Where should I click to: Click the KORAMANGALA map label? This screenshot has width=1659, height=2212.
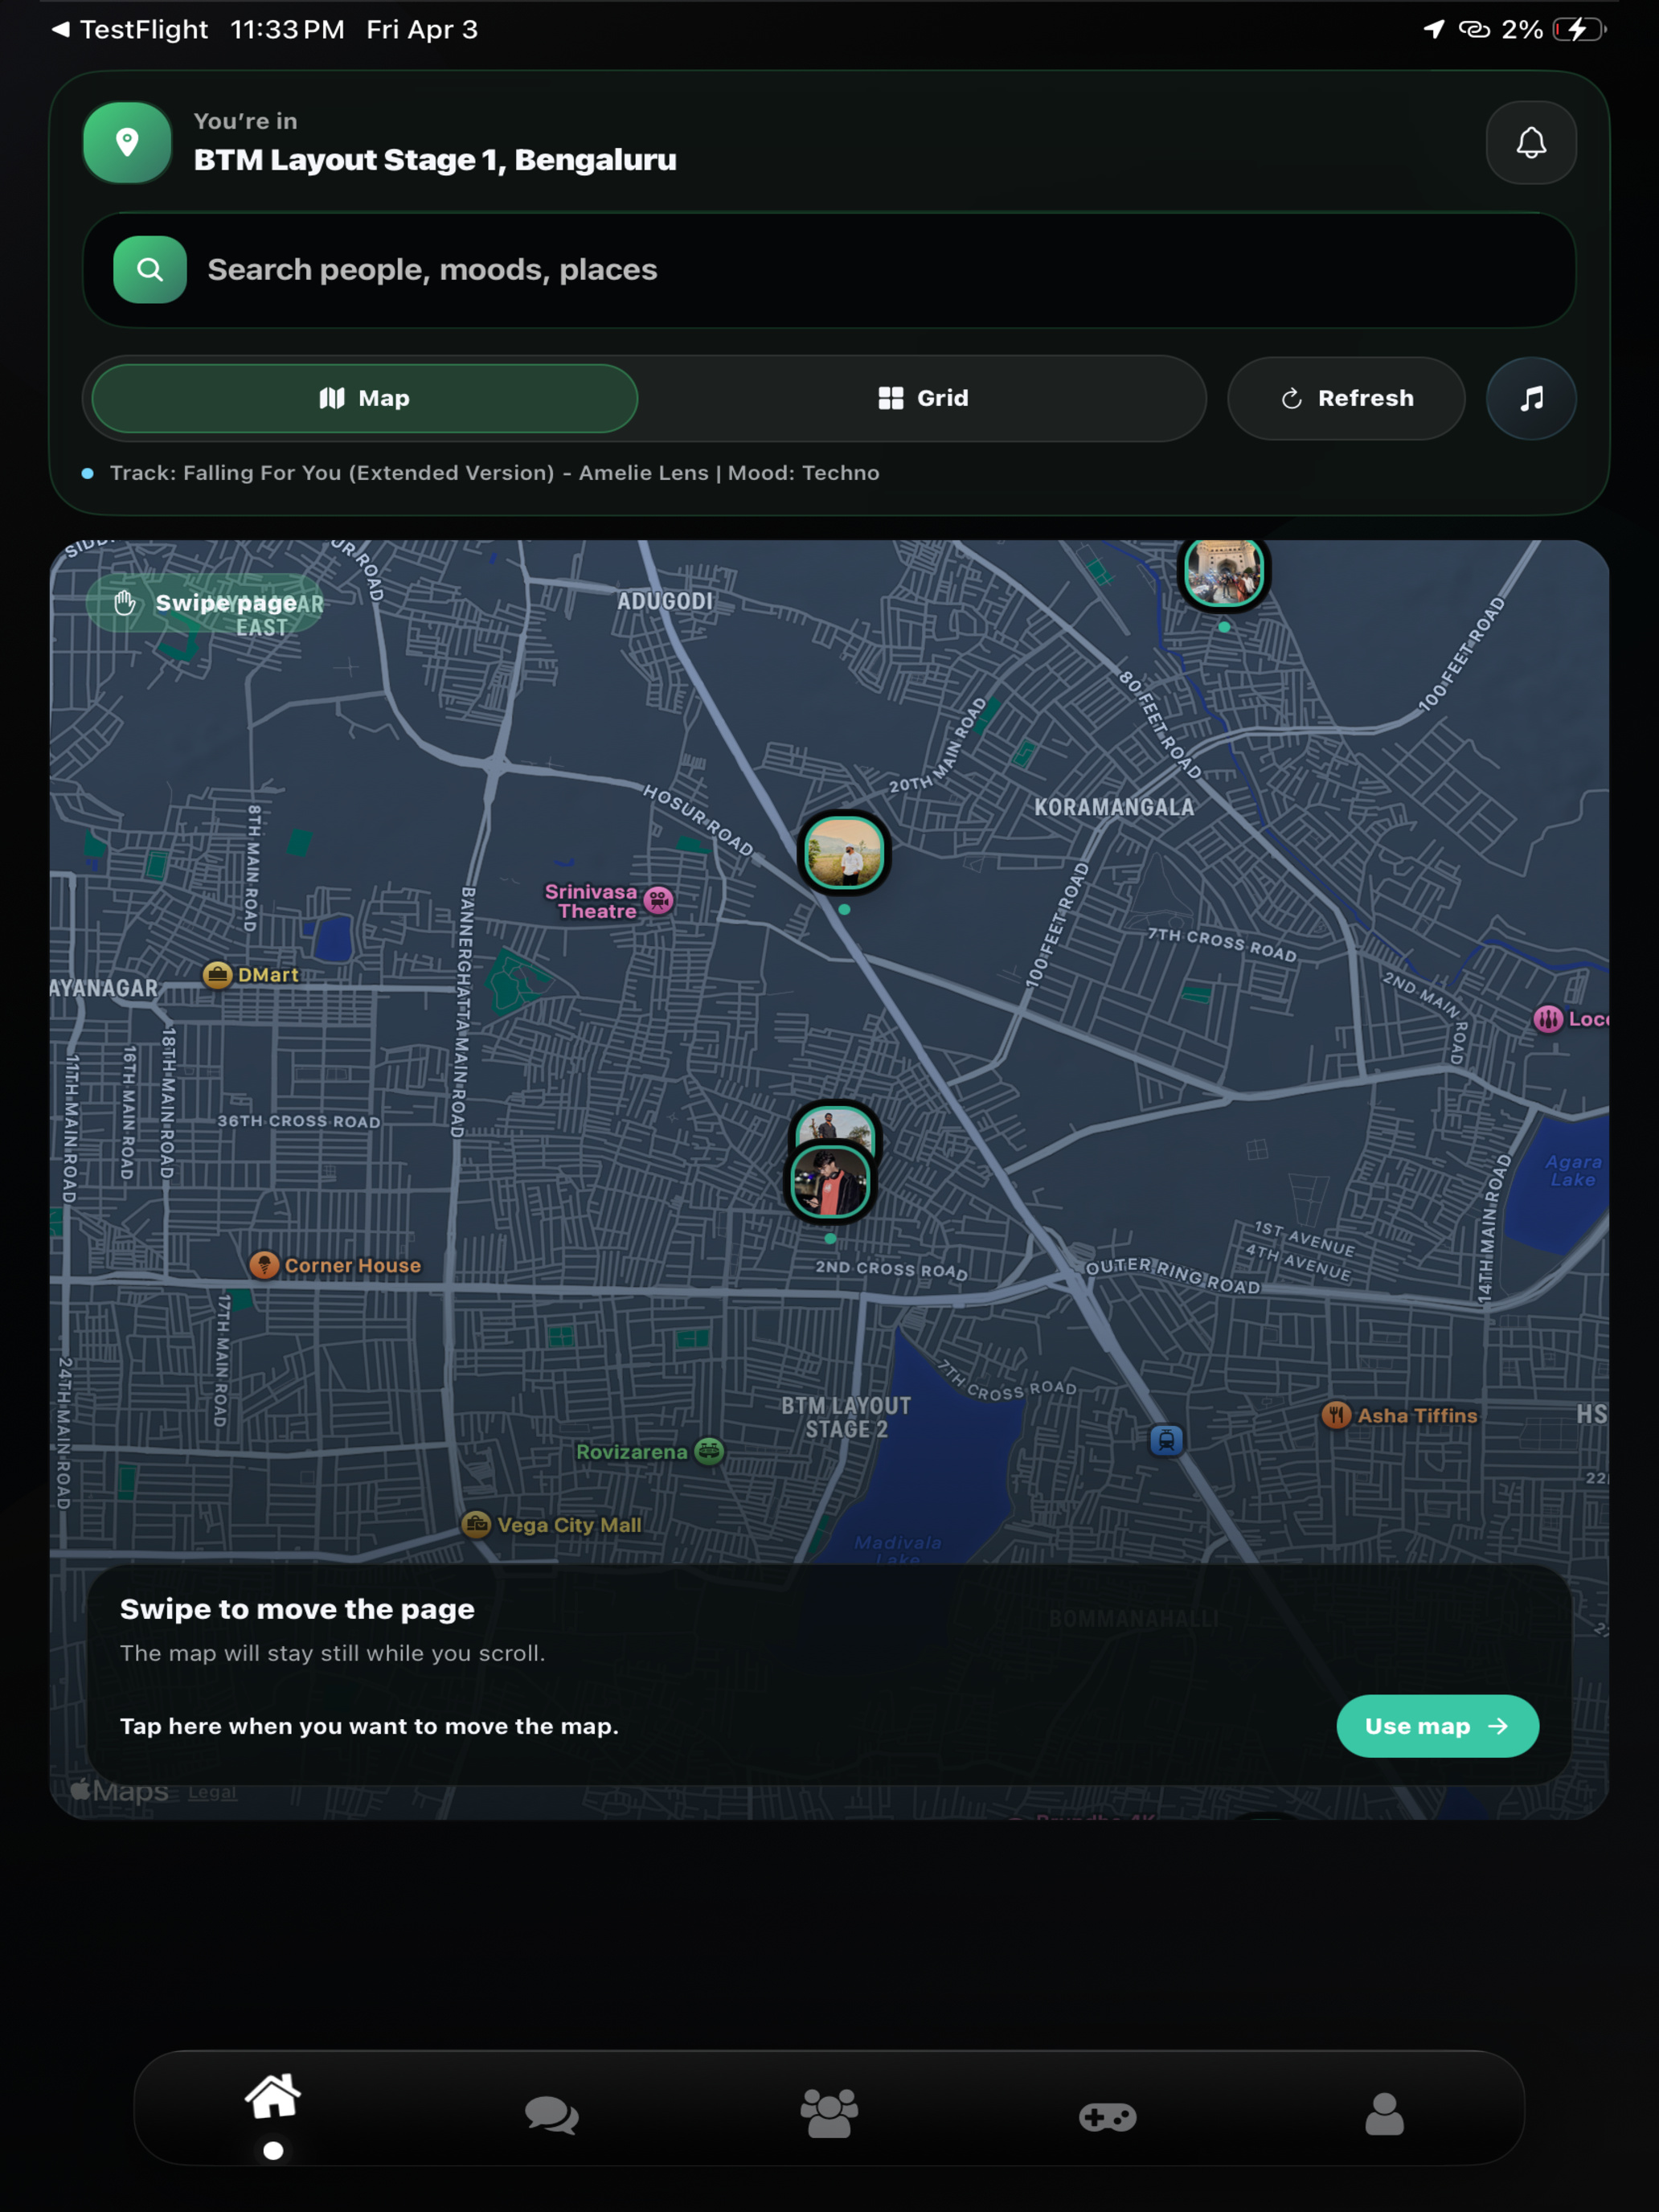pyautogui.click(x=1114, y=807)
